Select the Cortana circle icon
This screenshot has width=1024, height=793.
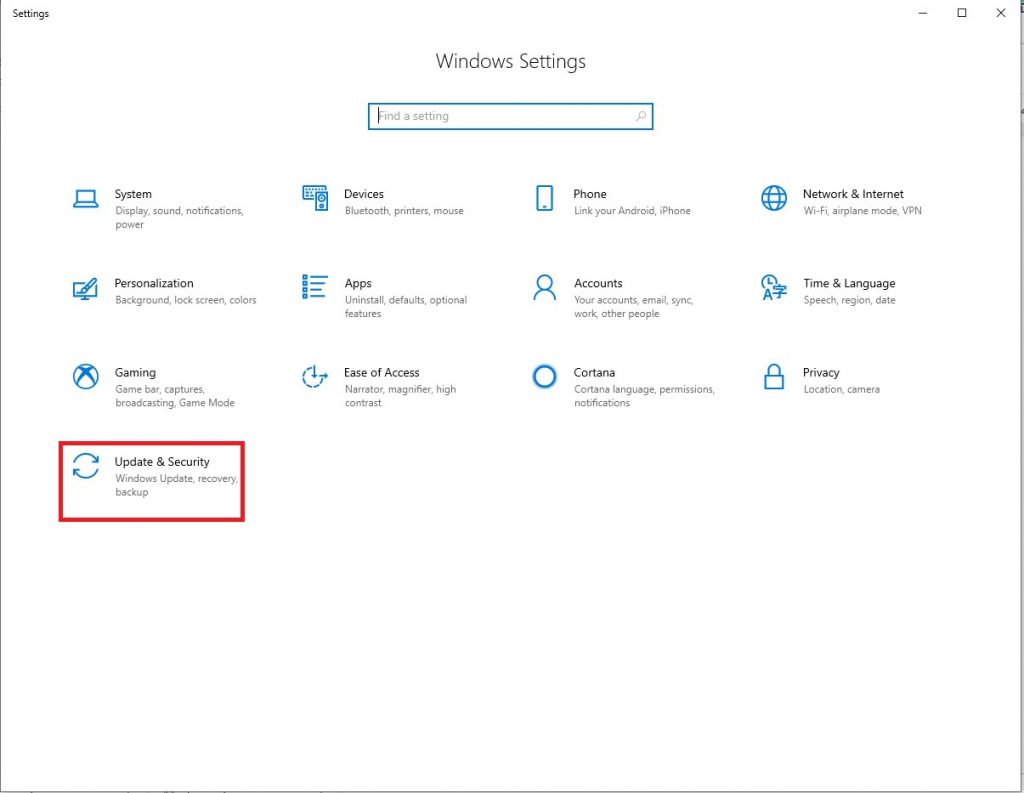click(x=544, y=376)
